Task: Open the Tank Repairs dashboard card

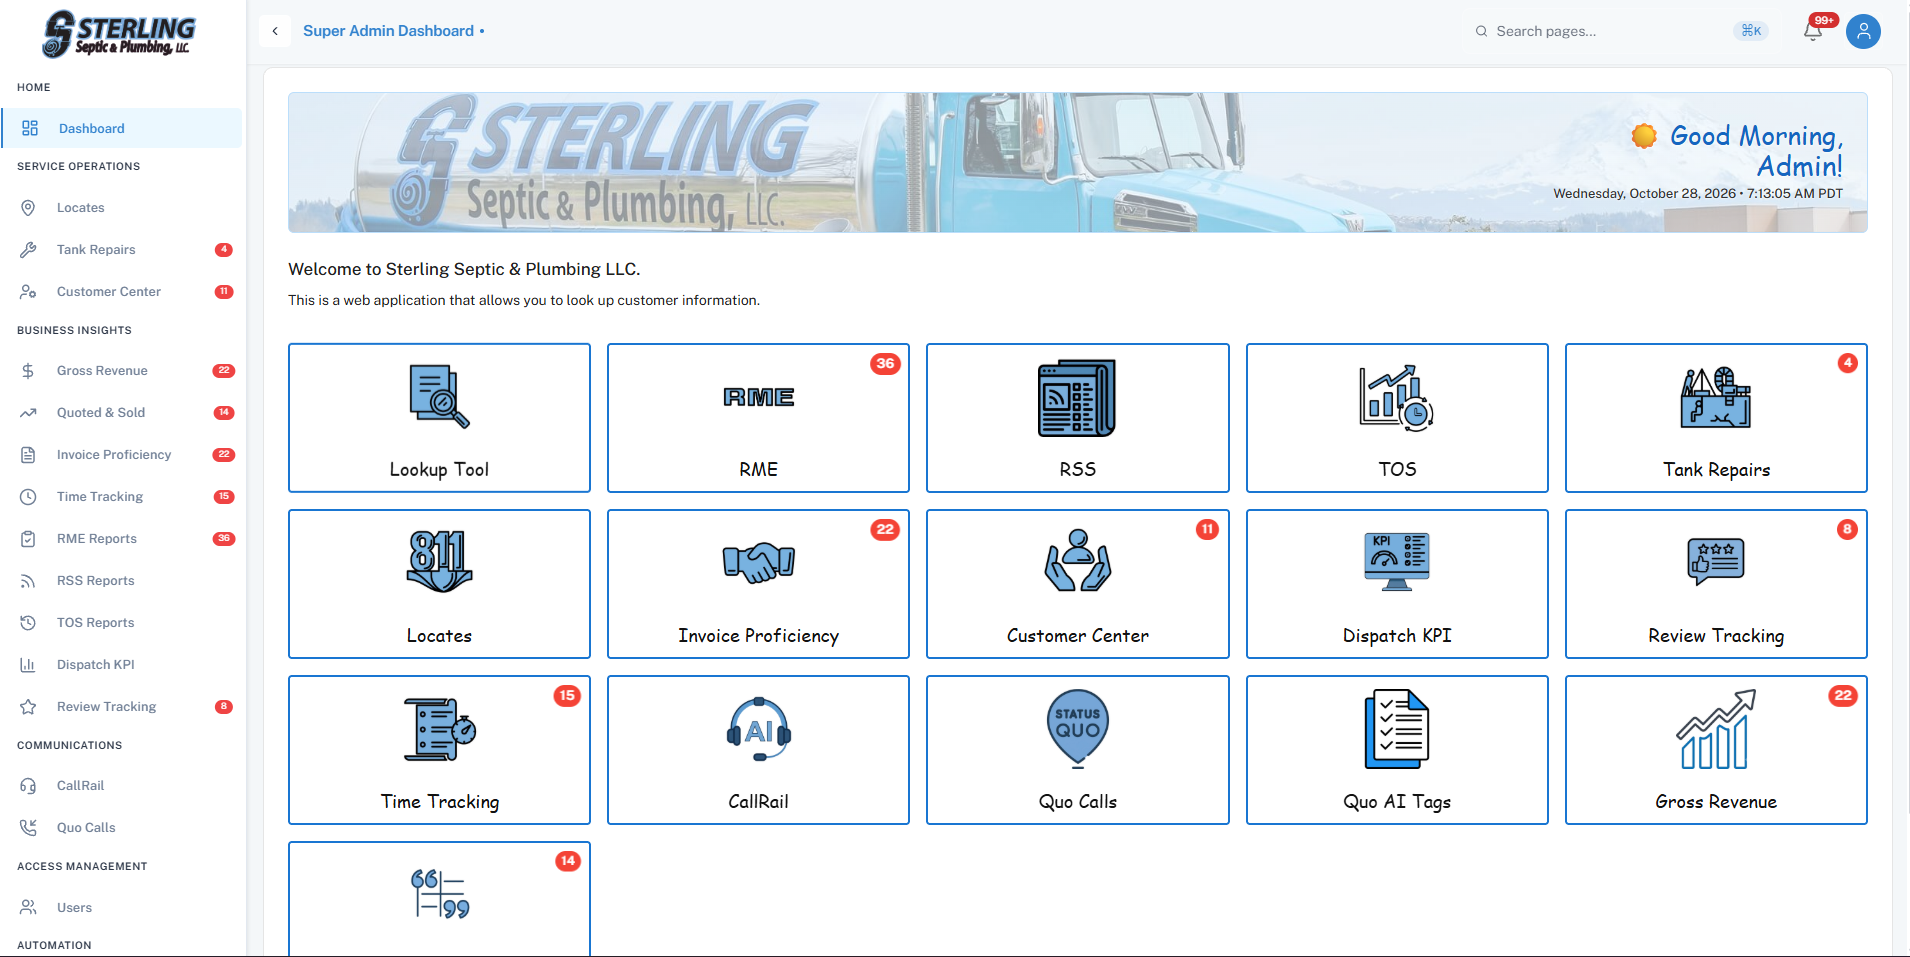Action: pyautogui.click(x=1716, y=418)
